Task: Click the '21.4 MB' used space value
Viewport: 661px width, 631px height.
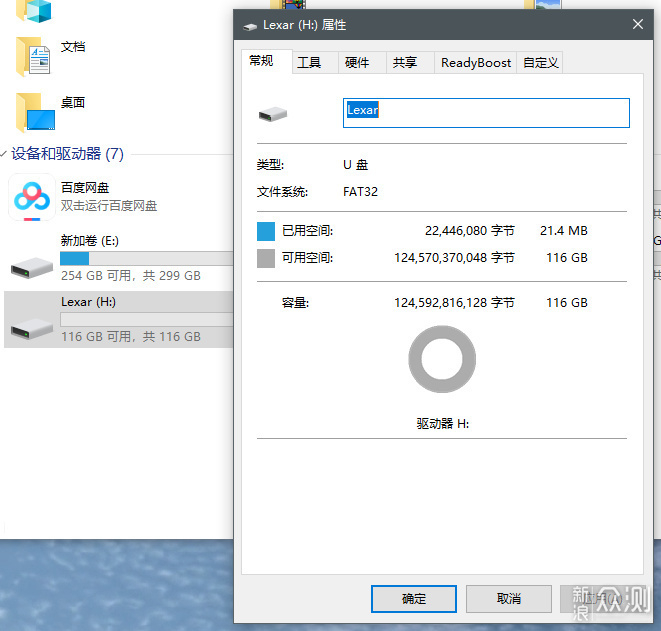Action: pyautogui.click(x=564, y=231)
